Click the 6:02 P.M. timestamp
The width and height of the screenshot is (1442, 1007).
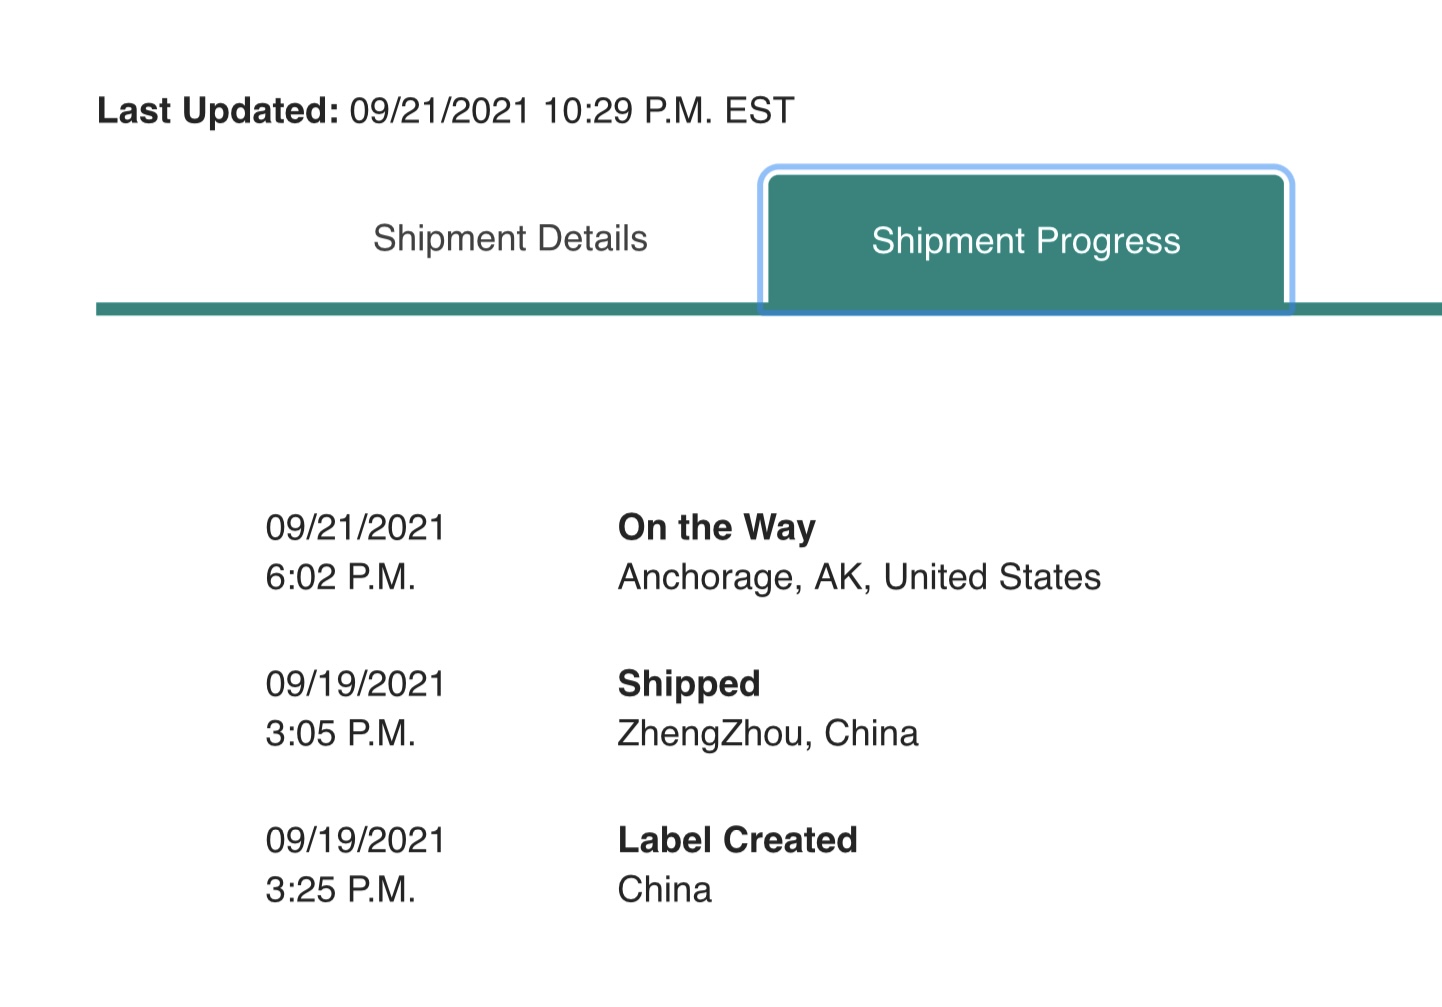click(x=340, y=577)
